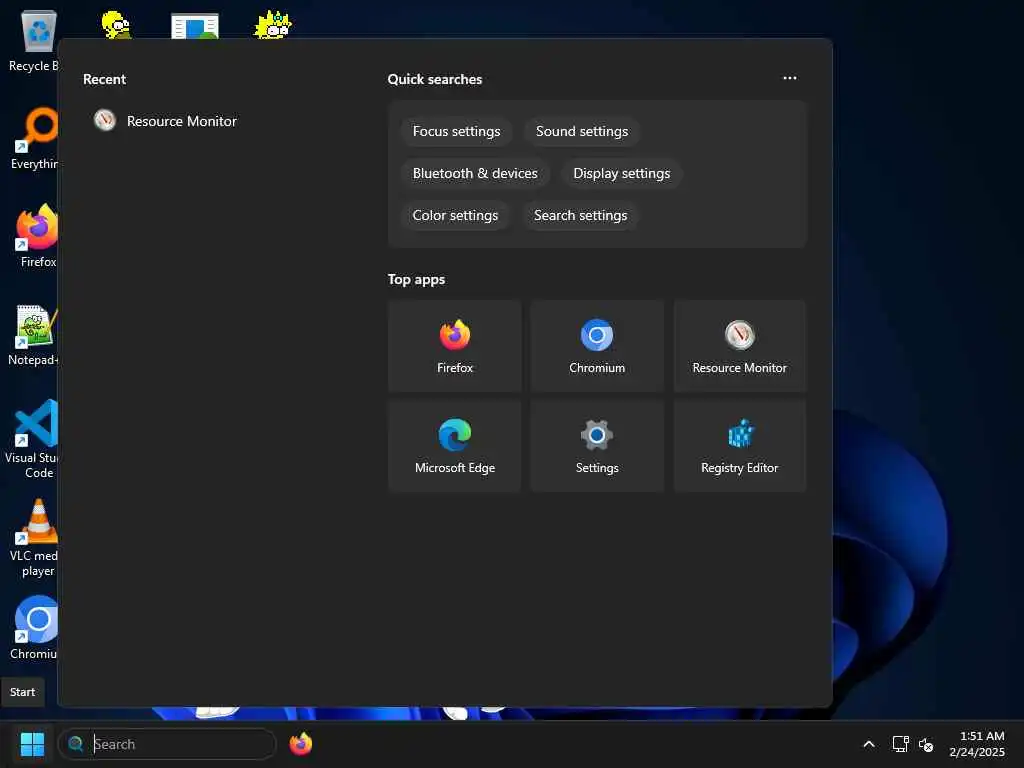The height and width of the screenshot is (768, 1024).
Task: Select the Firefox desktop shortcut
Action: coord(38,236)
